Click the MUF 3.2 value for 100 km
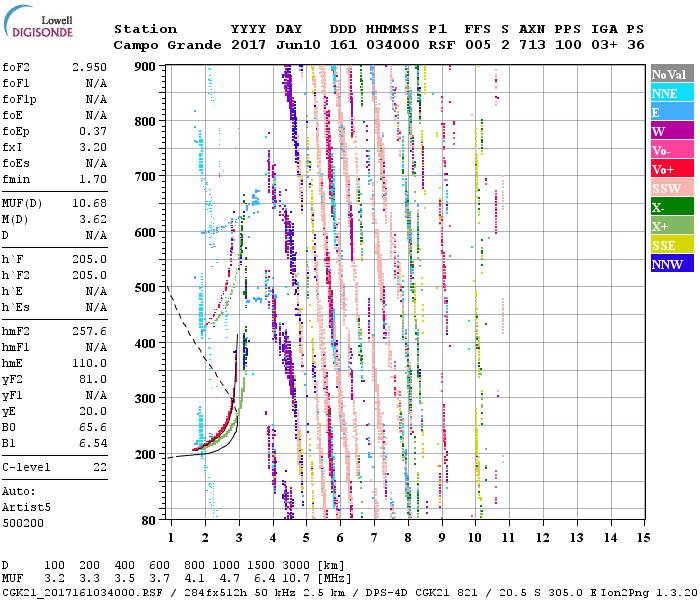The image size is (700, 600). [x=54, y=579]
